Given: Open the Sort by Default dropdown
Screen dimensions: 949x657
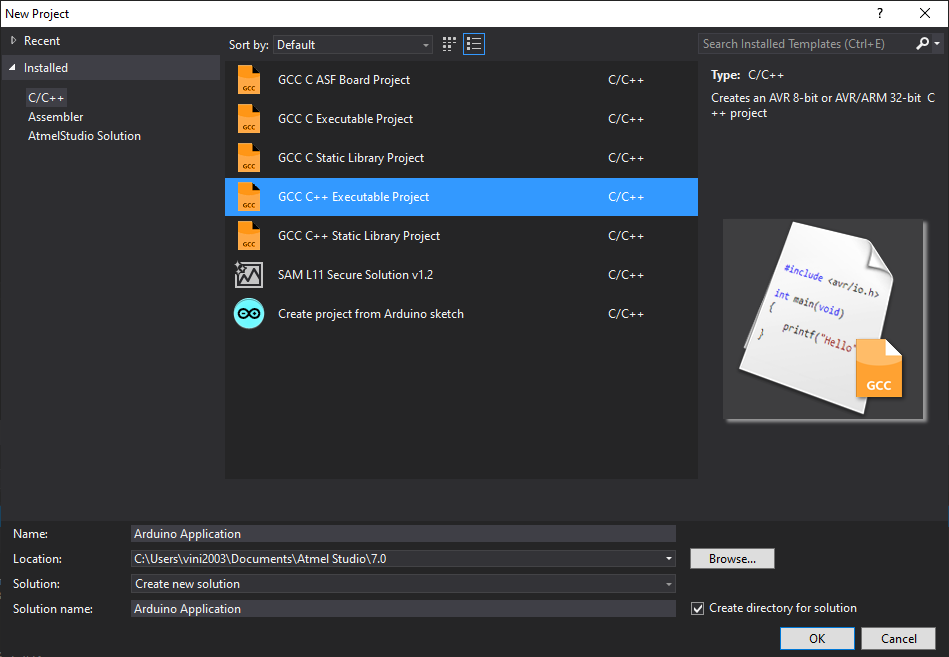Looking at the screenshot, I should click(353, 45).
